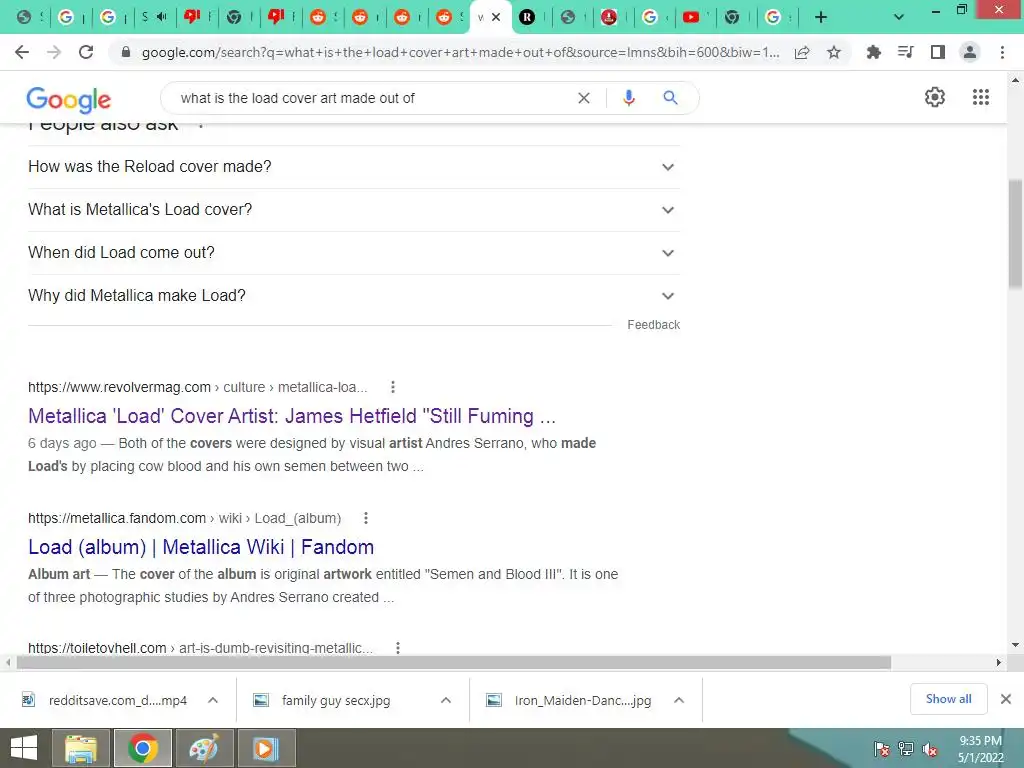This screenshot has width=1024, height=768.
Task: Clear the Google search box with X
Action: pyautogui.click(x=584, y=98)
